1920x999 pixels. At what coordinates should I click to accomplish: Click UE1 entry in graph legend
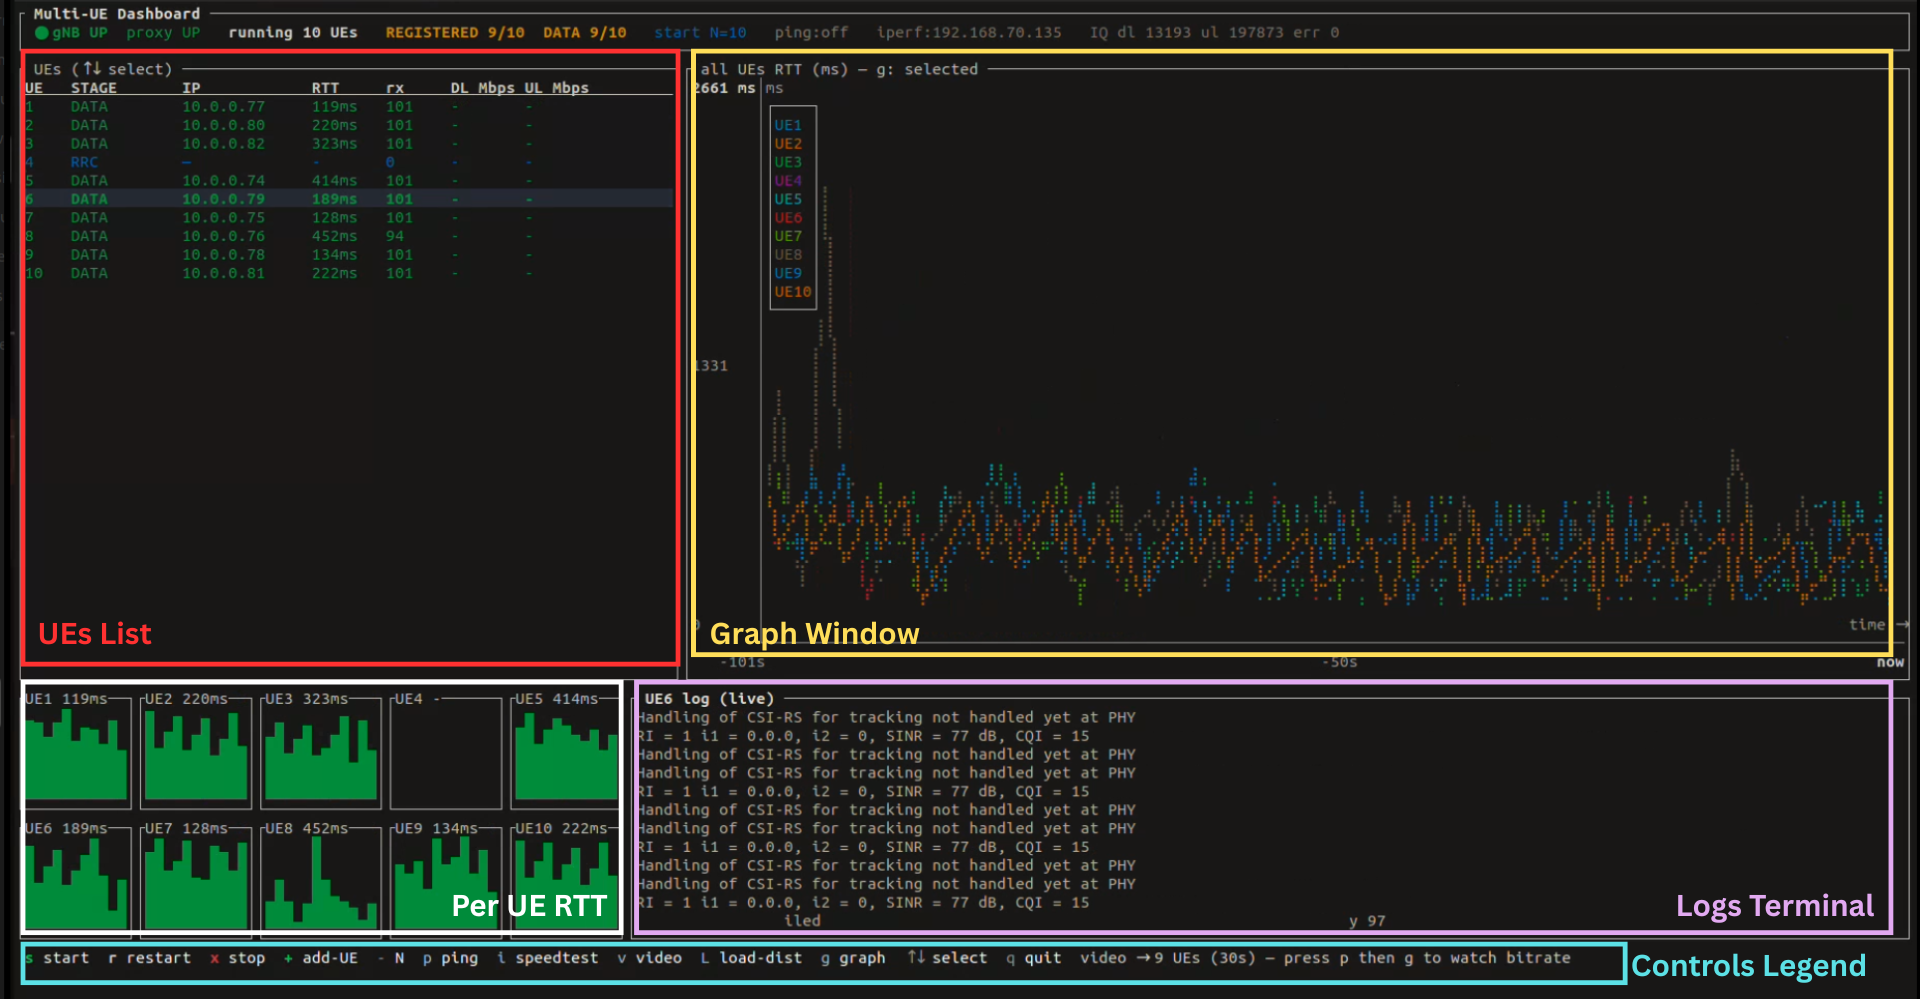click(788, 126)
